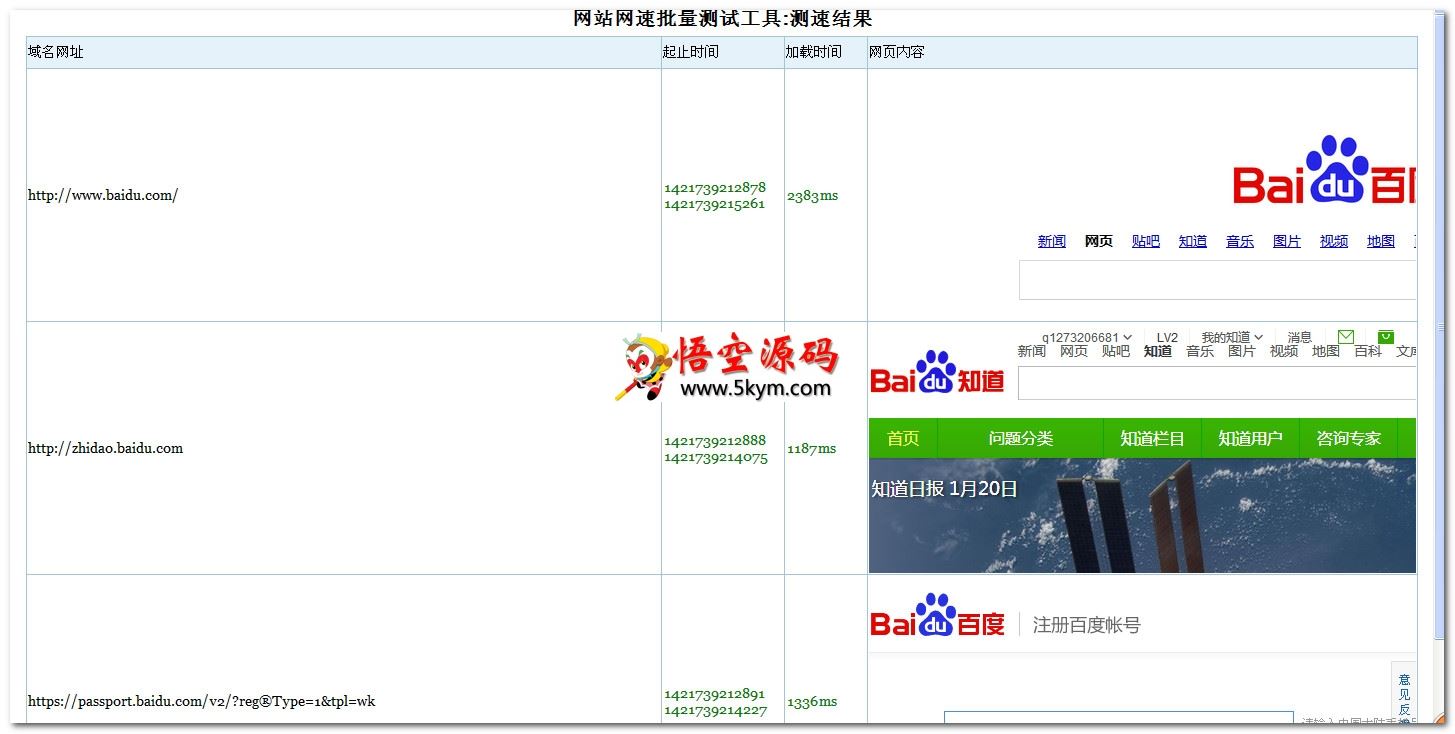Image resolution: width=1455 pixels, height=734 pixels.
Task: Open the 消息 messages link in Zhidao
Action: coord(1300,338)
